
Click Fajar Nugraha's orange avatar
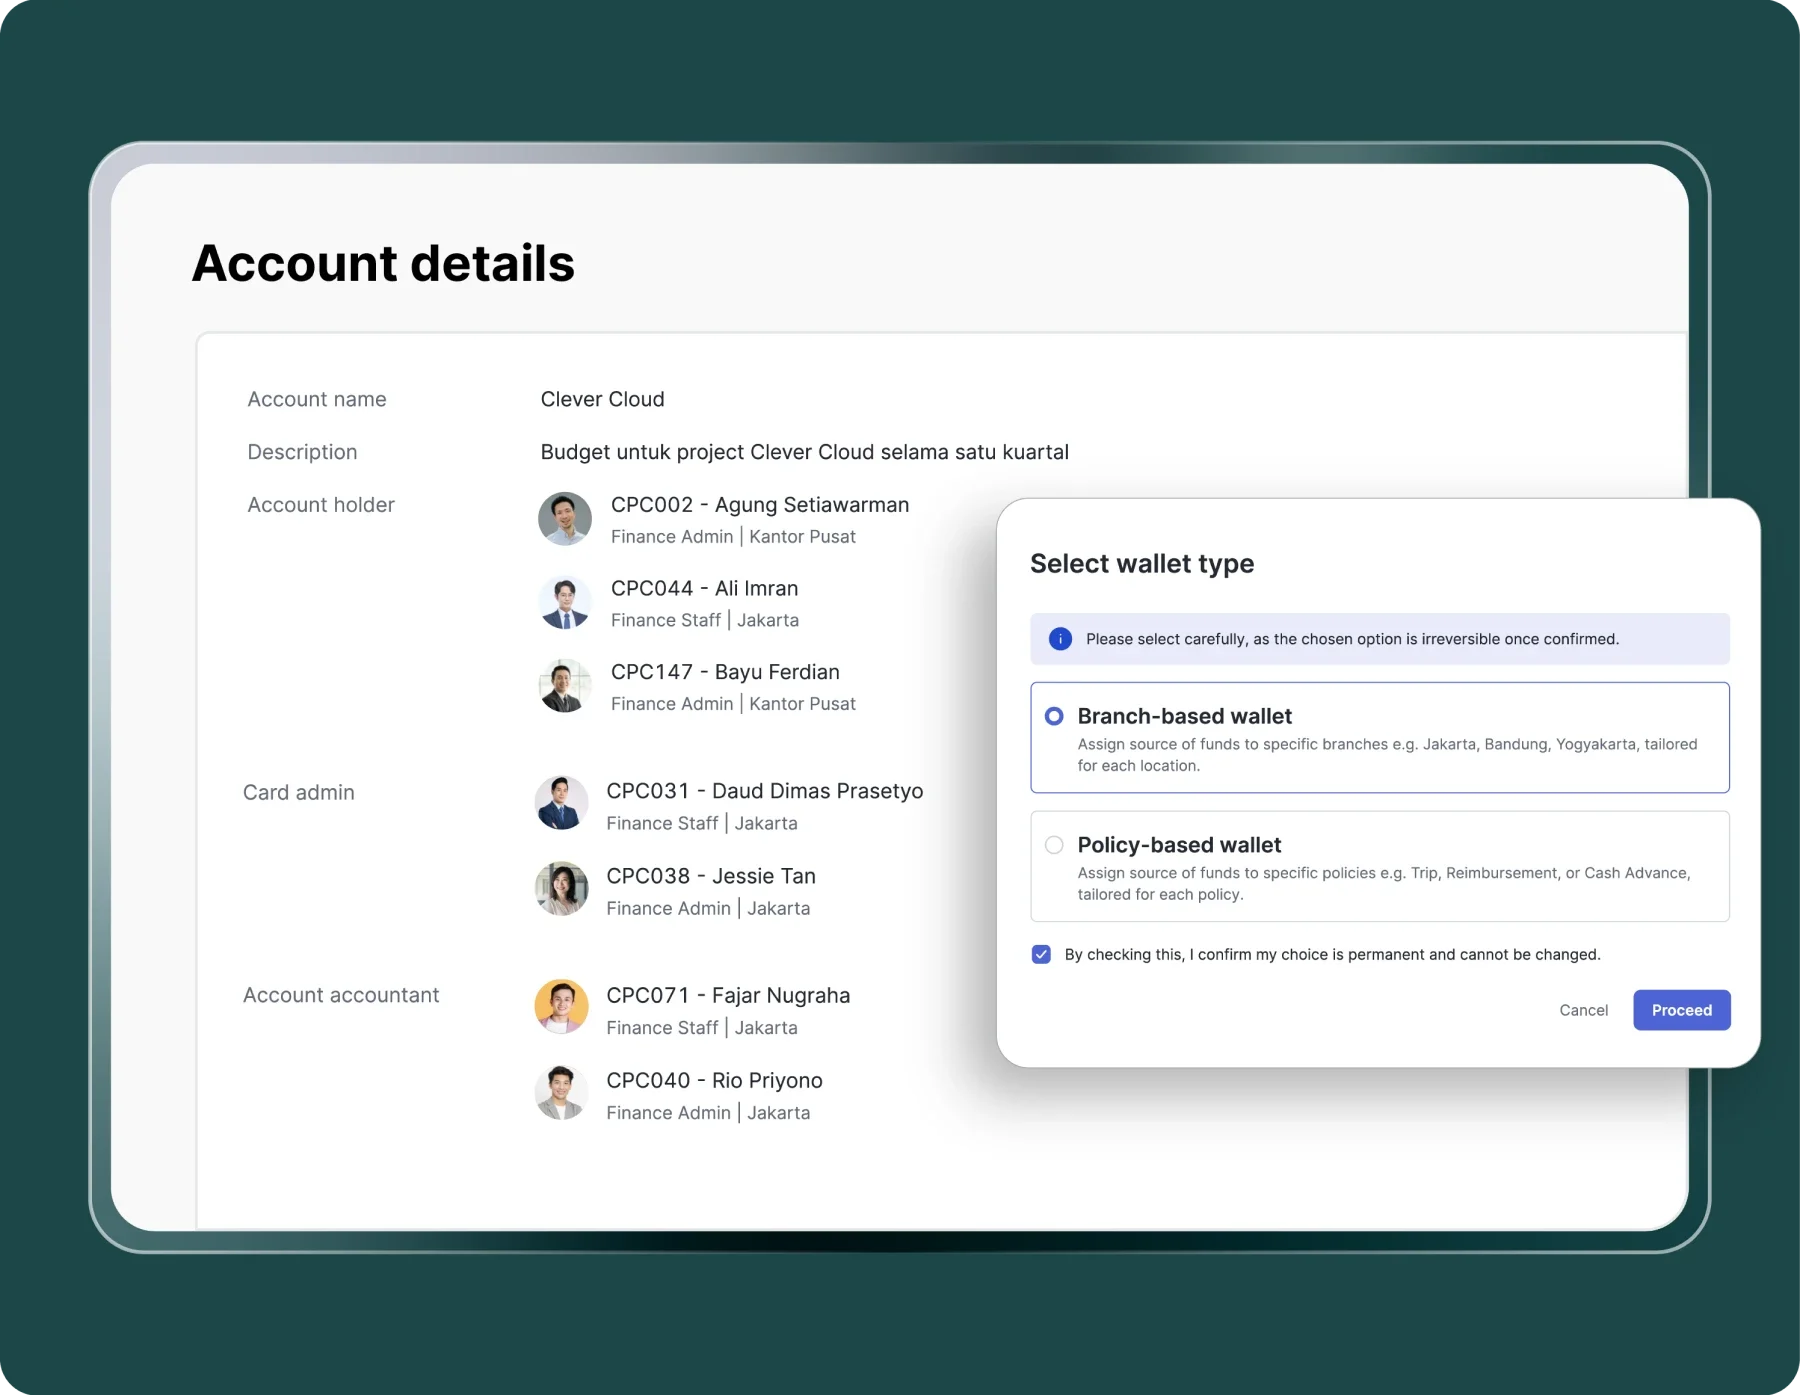click(561, 1007)
